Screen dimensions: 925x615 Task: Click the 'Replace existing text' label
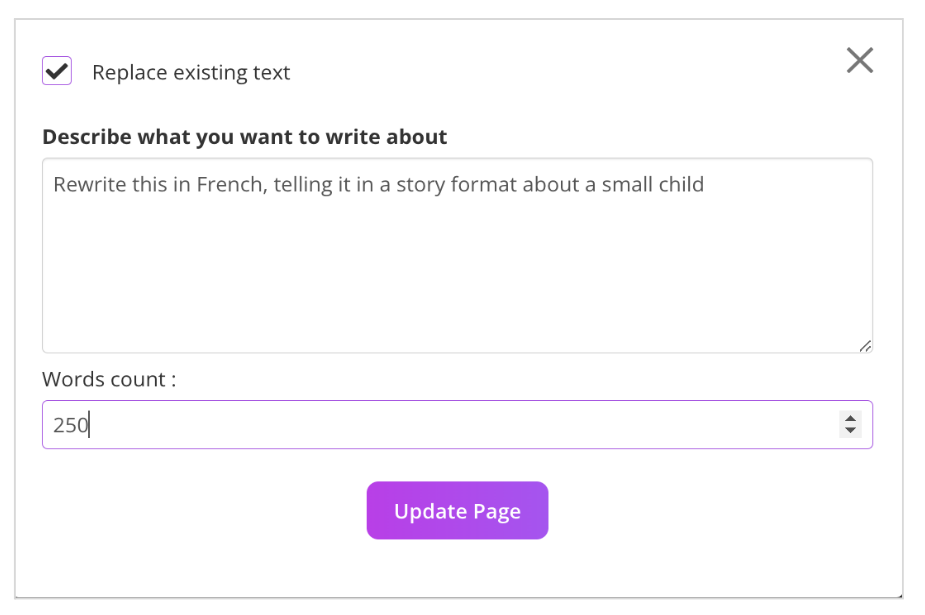tap(191, 73)
